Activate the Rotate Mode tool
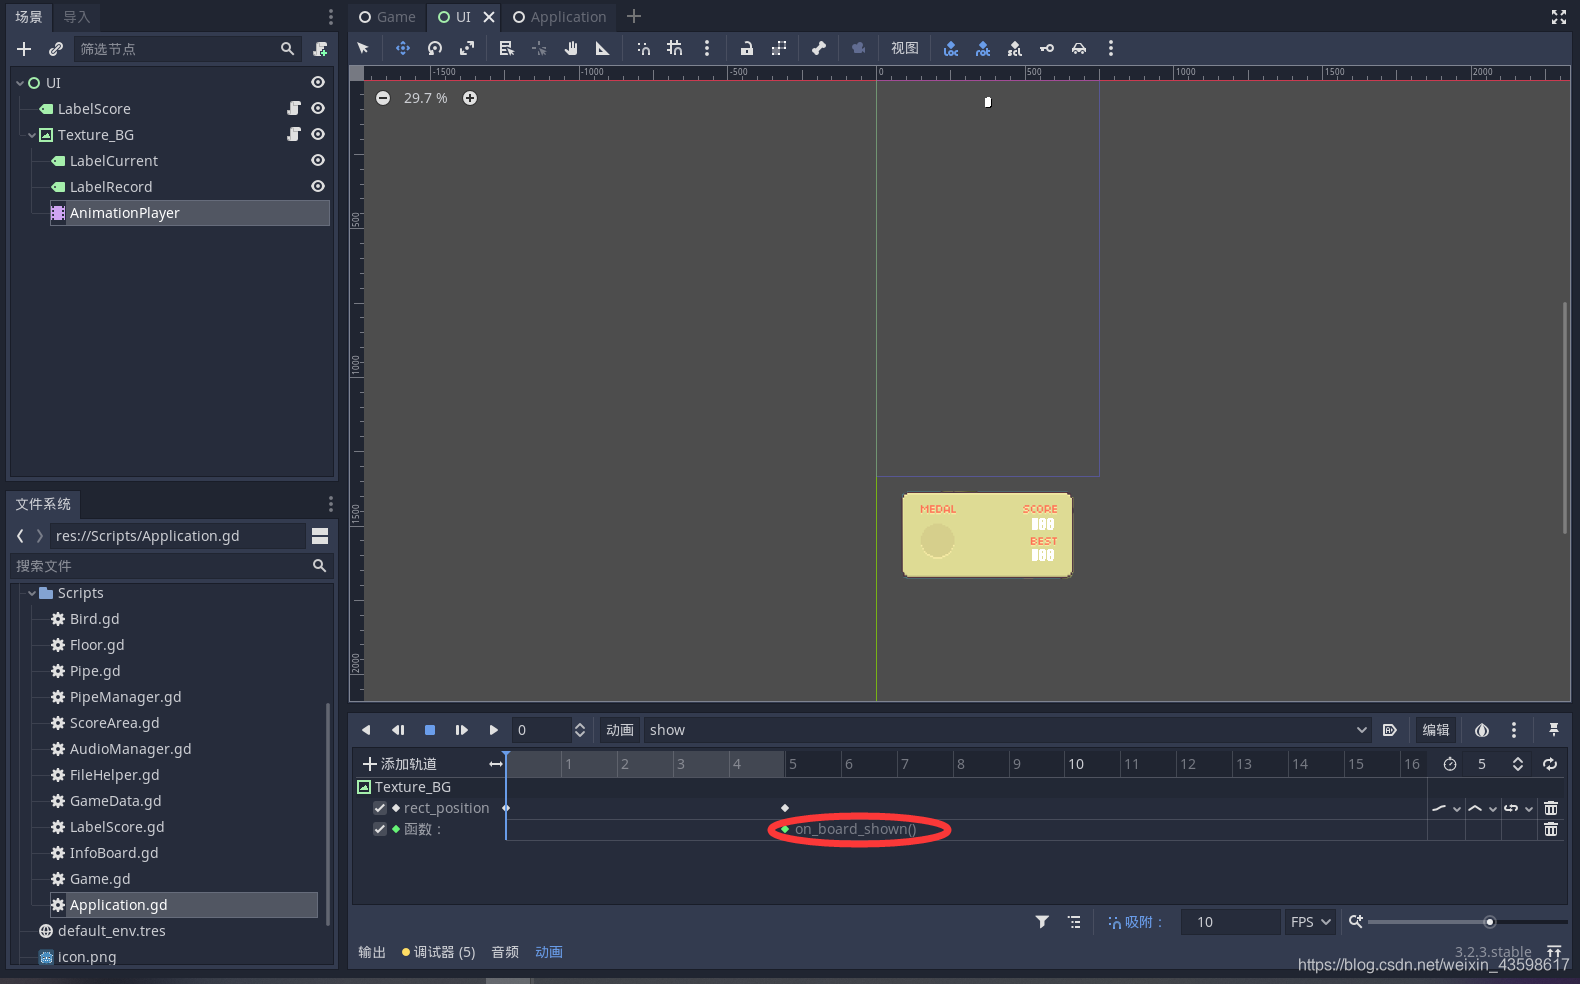 pos(435,48)
